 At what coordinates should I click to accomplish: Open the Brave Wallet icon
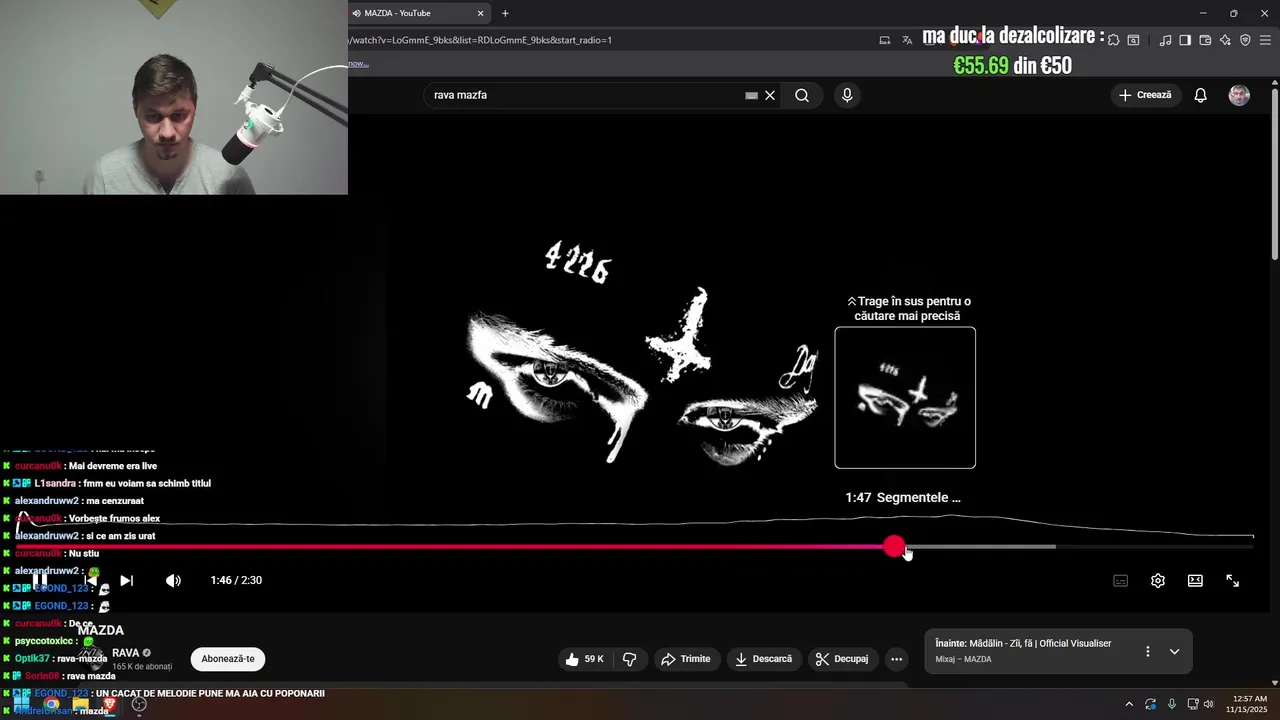1205,40
